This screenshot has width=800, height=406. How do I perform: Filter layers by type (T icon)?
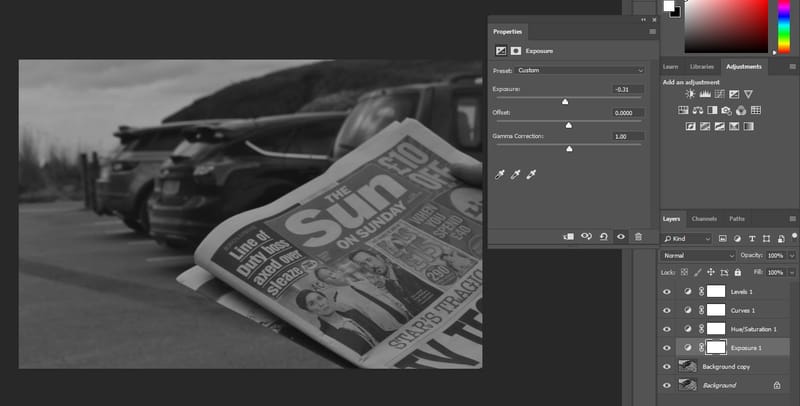coord(753,239)
